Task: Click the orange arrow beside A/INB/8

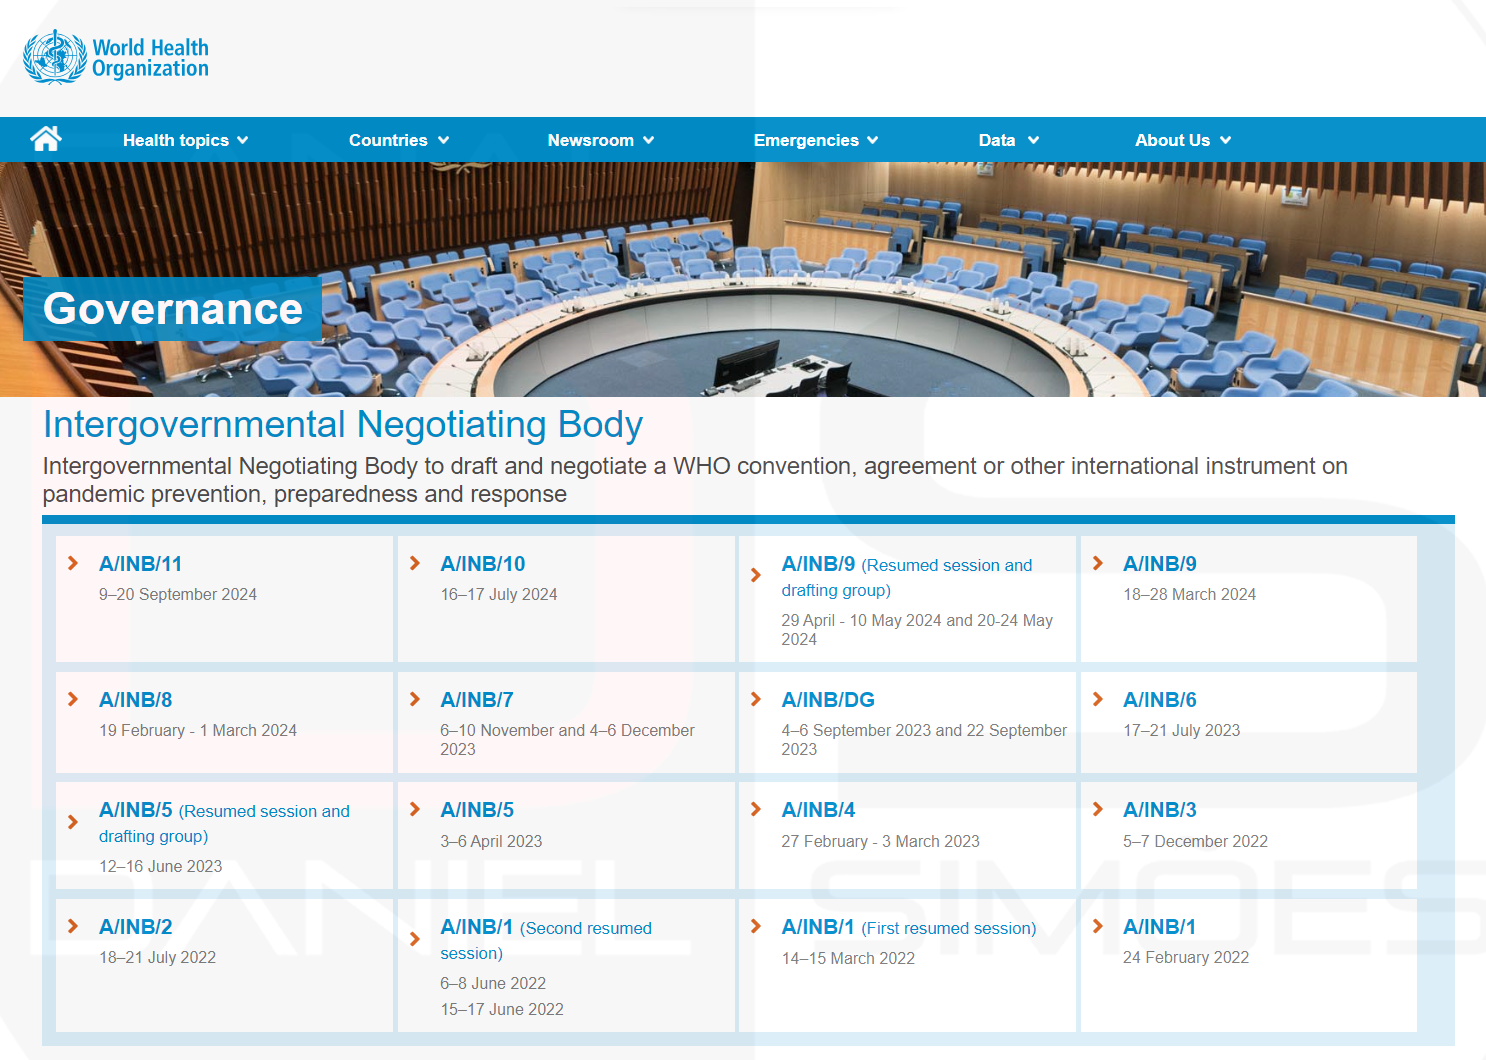Action: (73, 699)
